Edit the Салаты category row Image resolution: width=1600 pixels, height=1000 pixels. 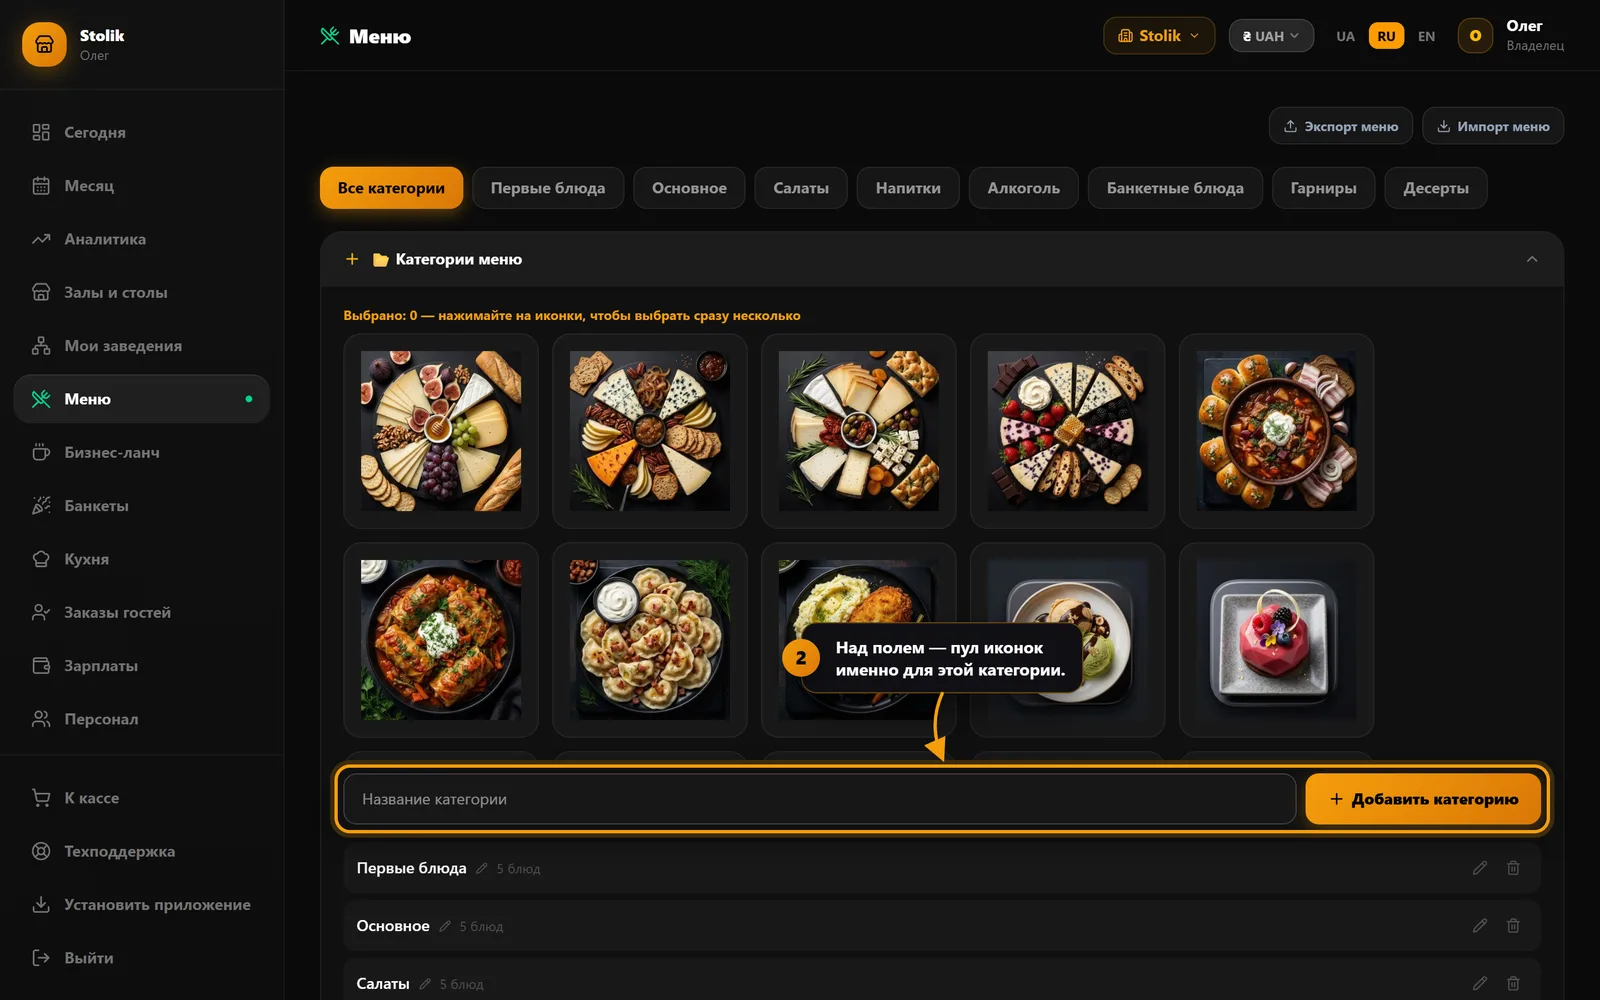1480,984
